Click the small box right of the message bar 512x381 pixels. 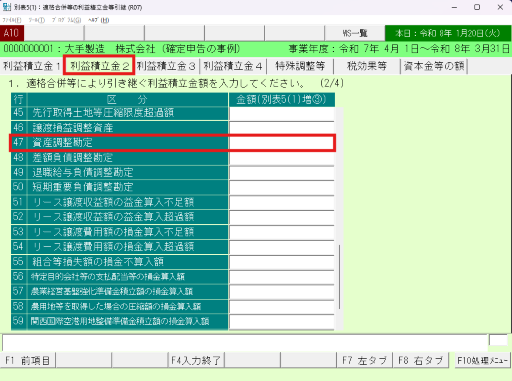(x=498, y=340)
